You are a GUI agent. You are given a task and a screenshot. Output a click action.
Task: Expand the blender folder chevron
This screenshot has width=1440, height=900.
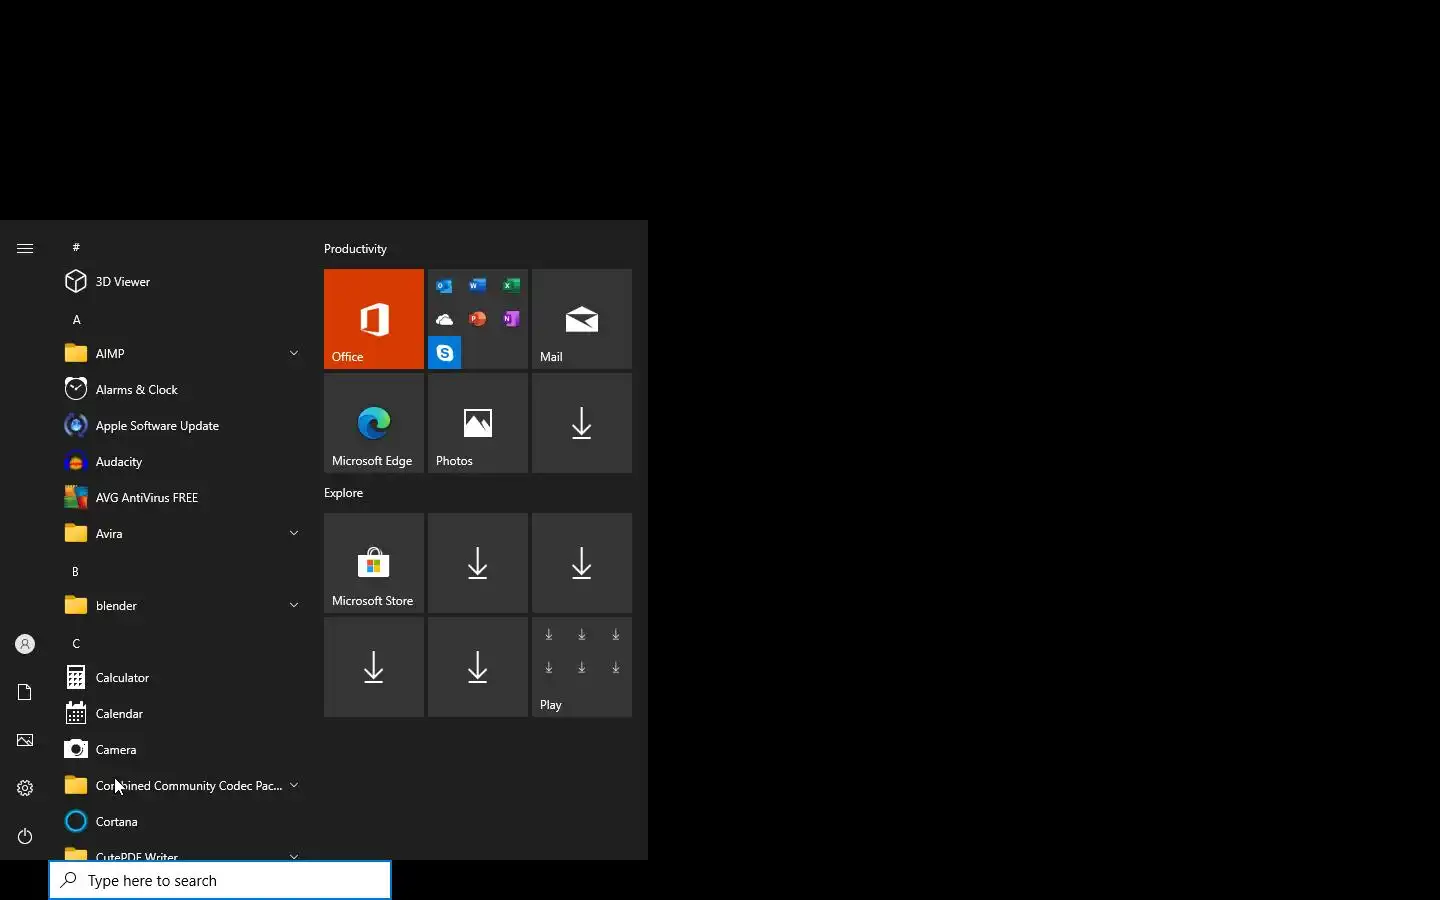click(x=294, y=606)
